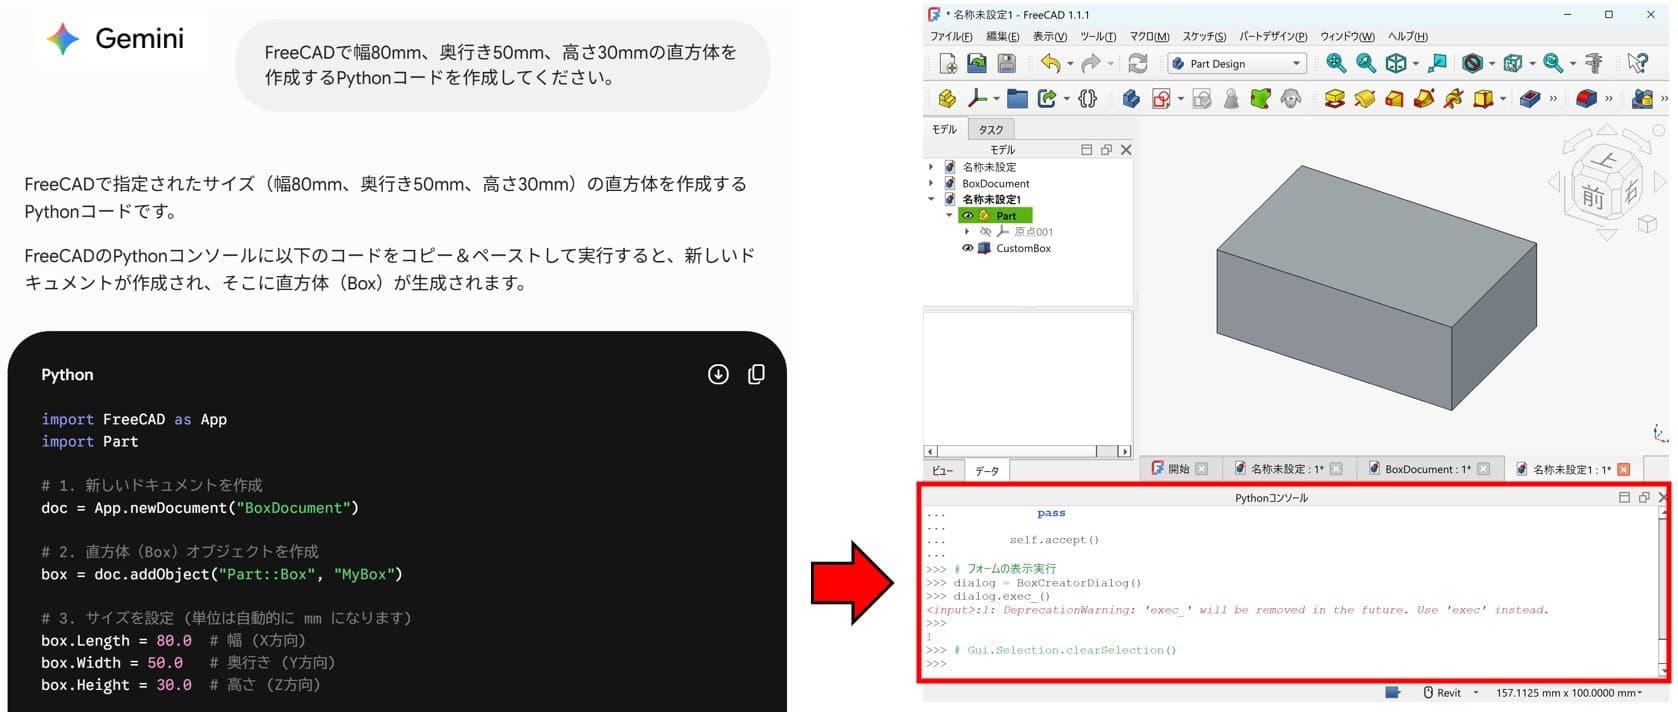The width and height of the screenshot is (1678, 720).
Task: Switch to the ビュー property tab
Action: coord(942,471)
